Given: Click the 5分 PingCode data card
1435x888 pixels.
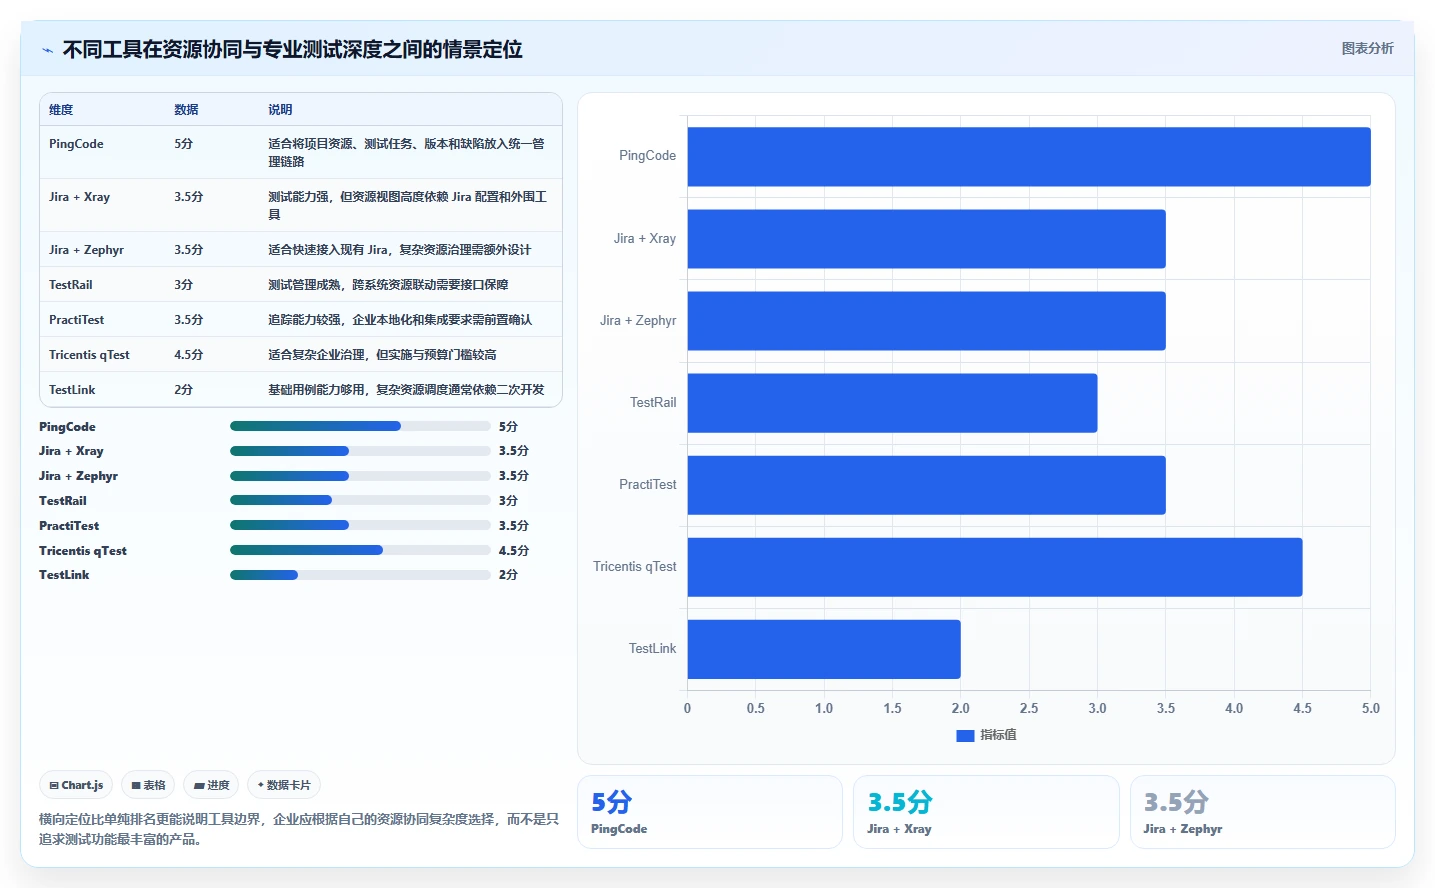Looking at the screenshot, I should (x=710, y=812).
